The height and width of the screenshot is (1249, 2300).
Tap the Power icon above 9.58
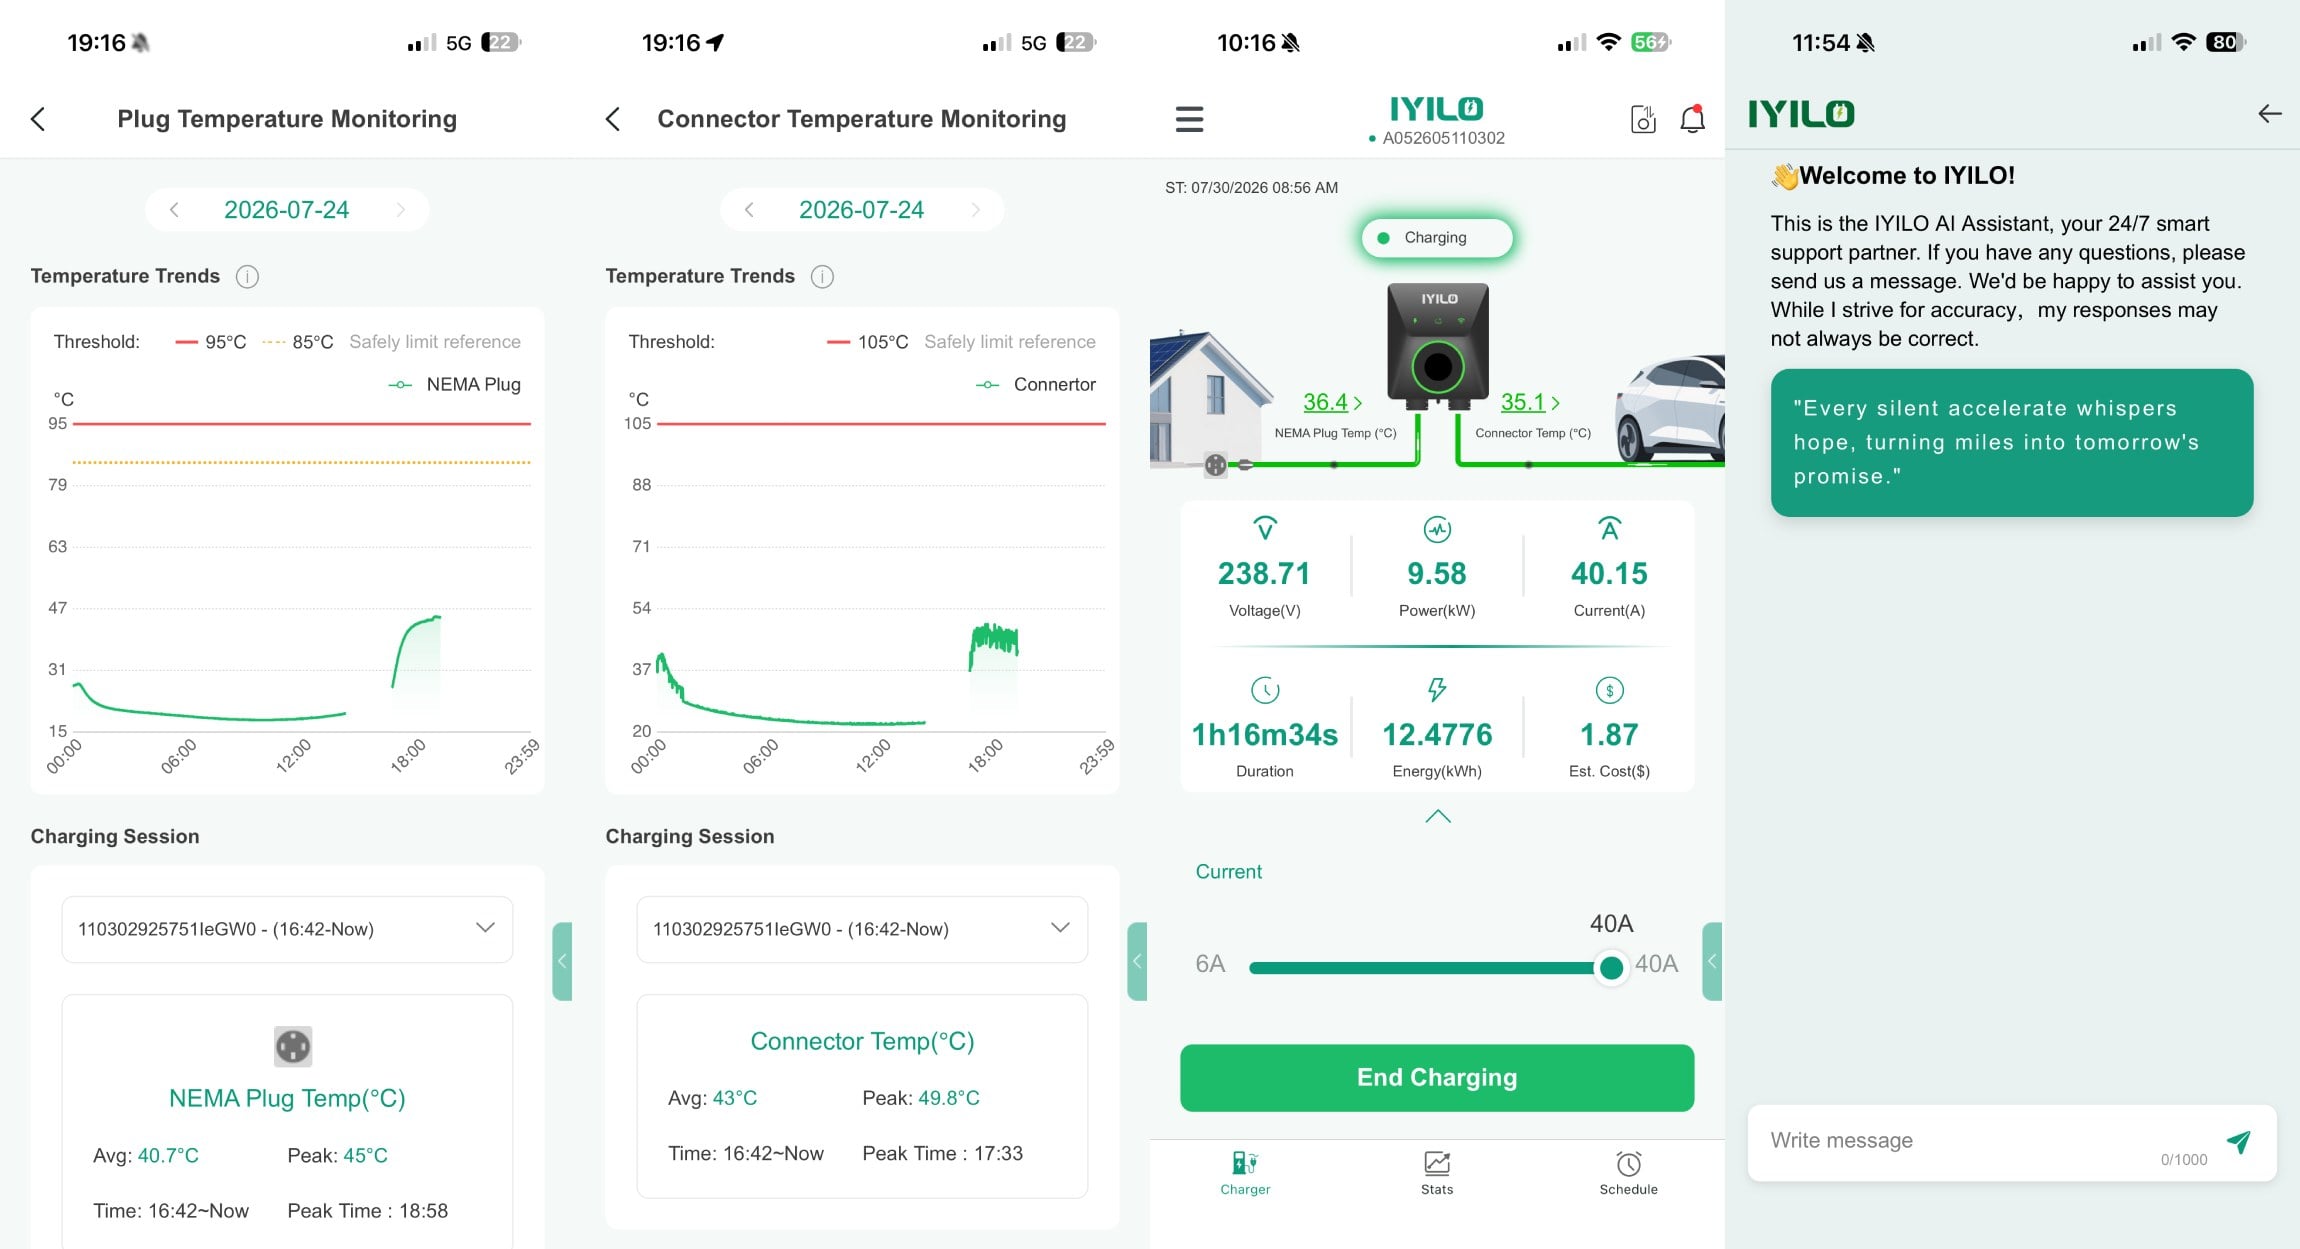coord(1437,528)
